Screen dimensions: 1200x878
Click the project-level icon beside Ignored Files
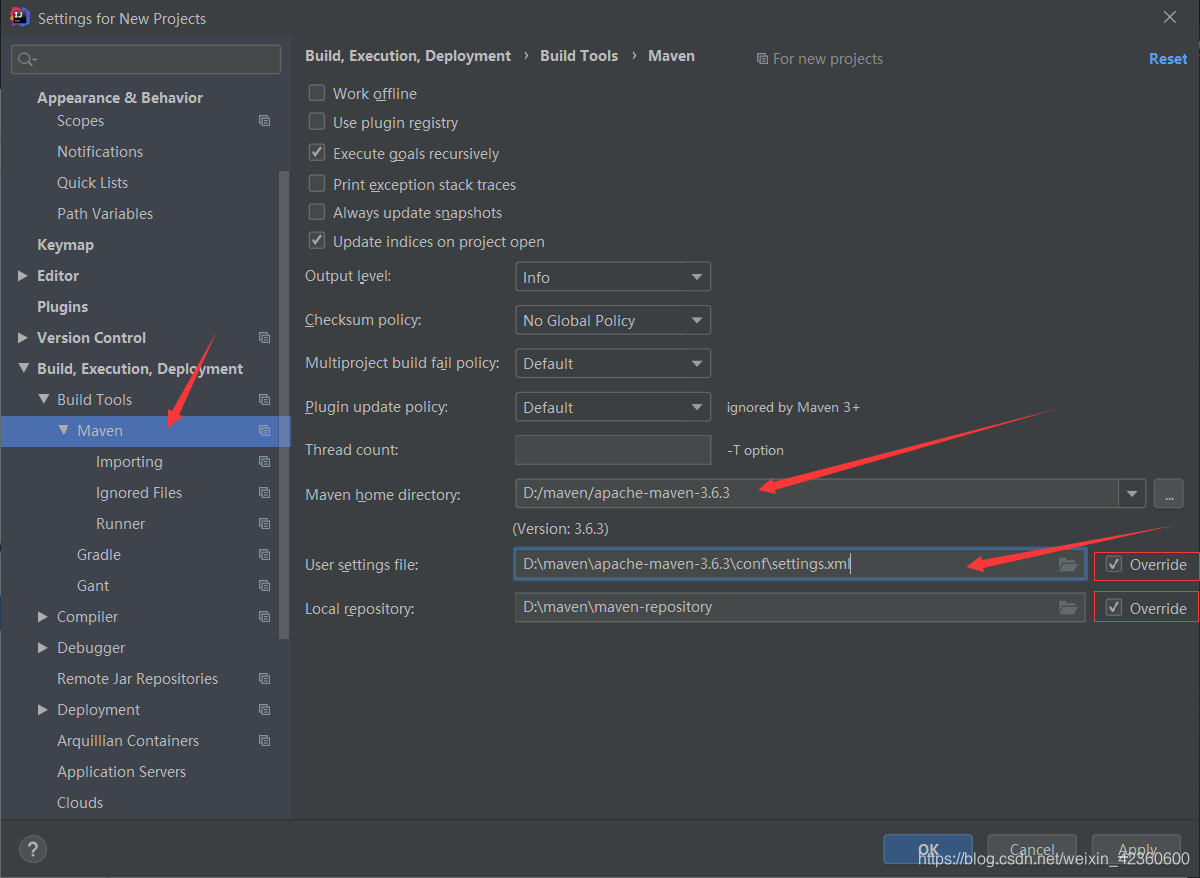tap(264, 493)
